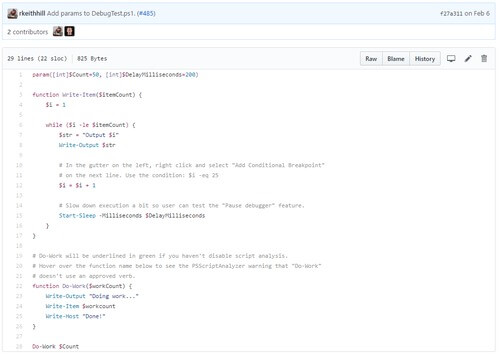Click 'function Do-Work($workCount) {' line

click(82, 286)
